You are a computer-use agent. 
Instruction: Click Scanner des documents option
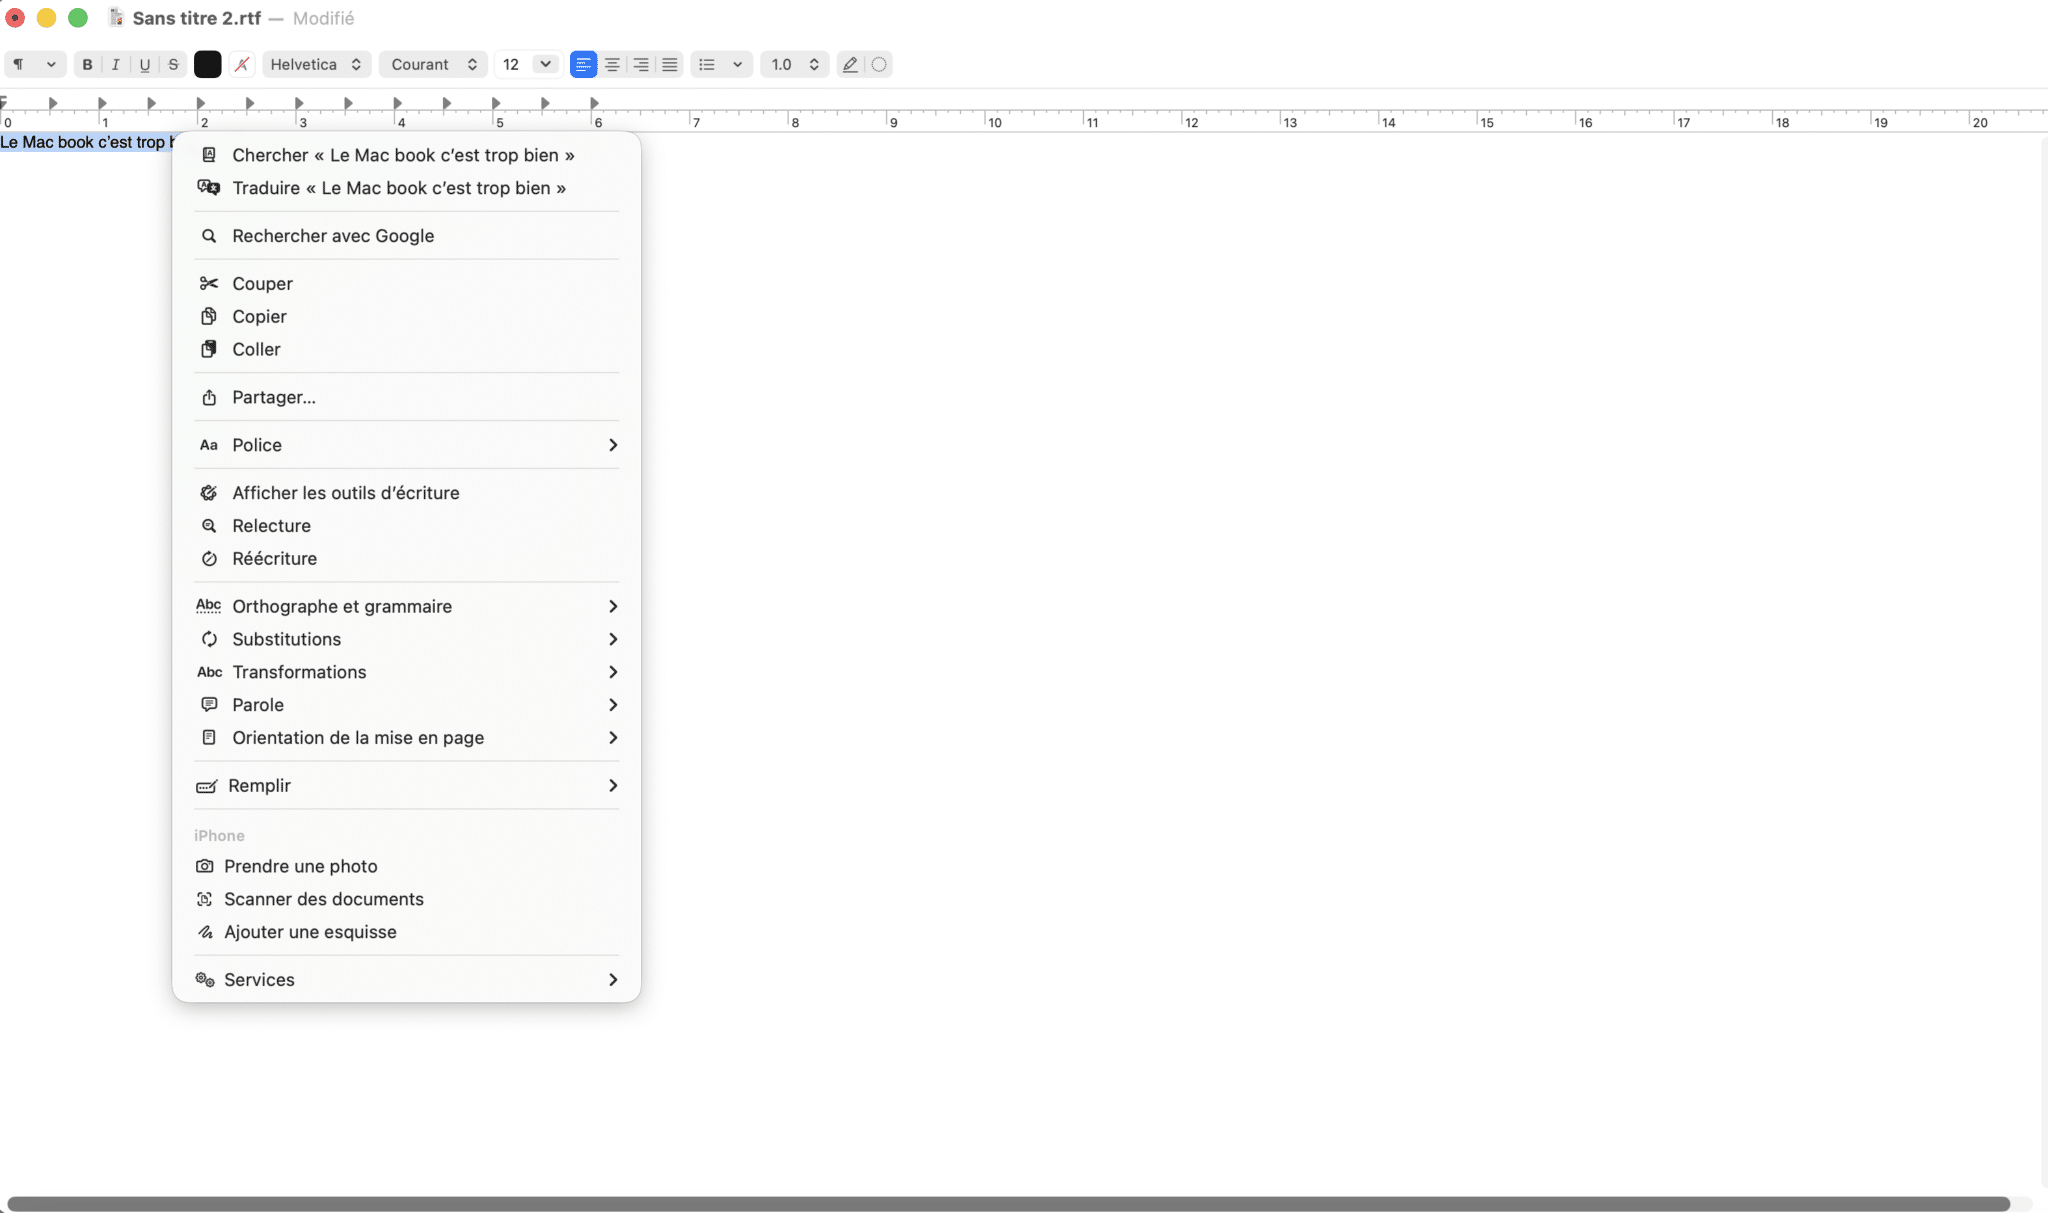click(324, 898)
